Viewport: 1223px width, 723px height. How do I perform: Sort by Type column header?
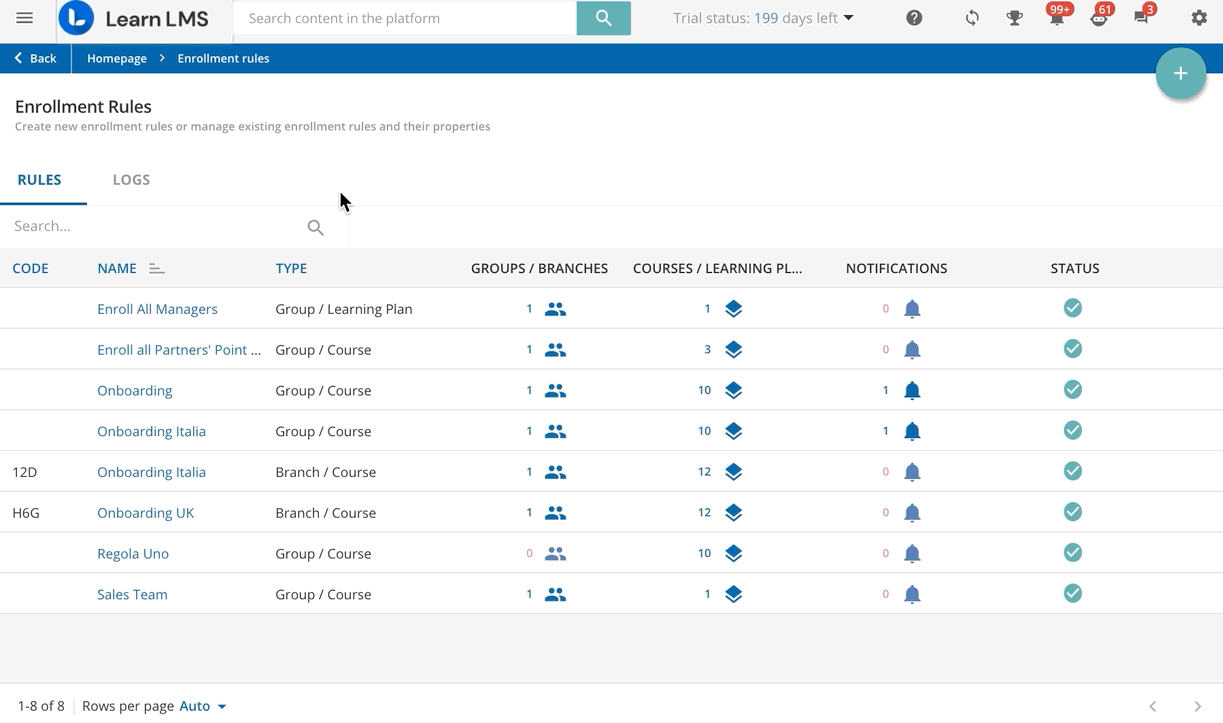(291, 268)
